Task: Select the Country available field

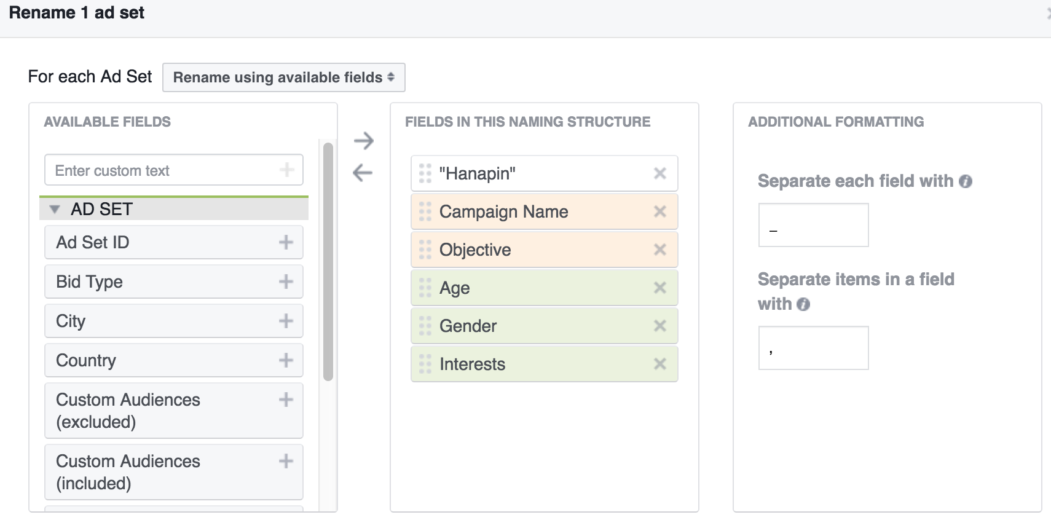Action: (174, 361)
